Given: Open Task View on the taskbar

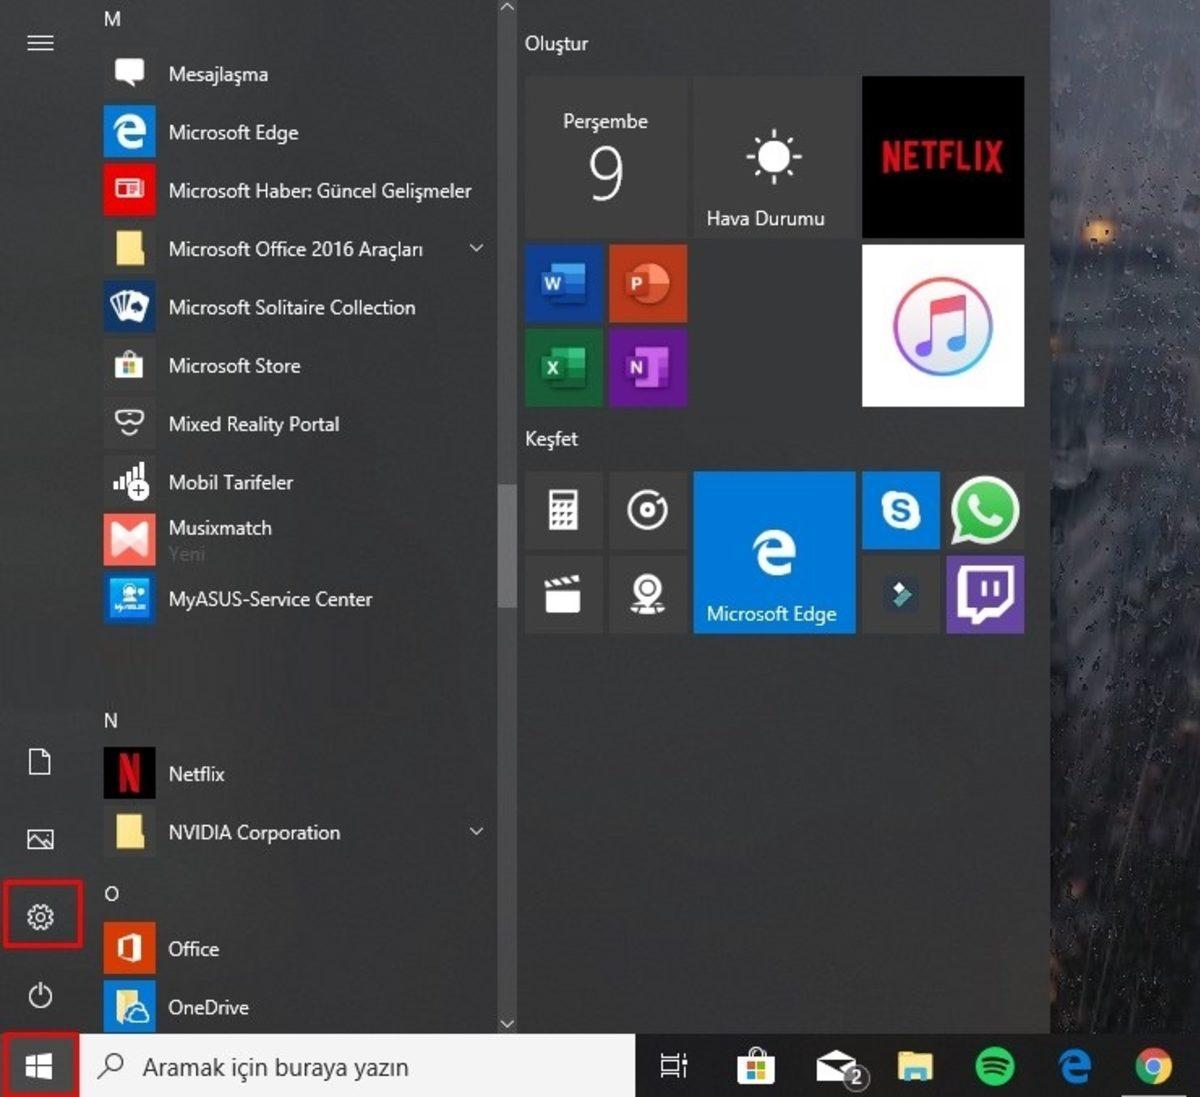Looking at the screenshot, I should [x=673, y=1066].
